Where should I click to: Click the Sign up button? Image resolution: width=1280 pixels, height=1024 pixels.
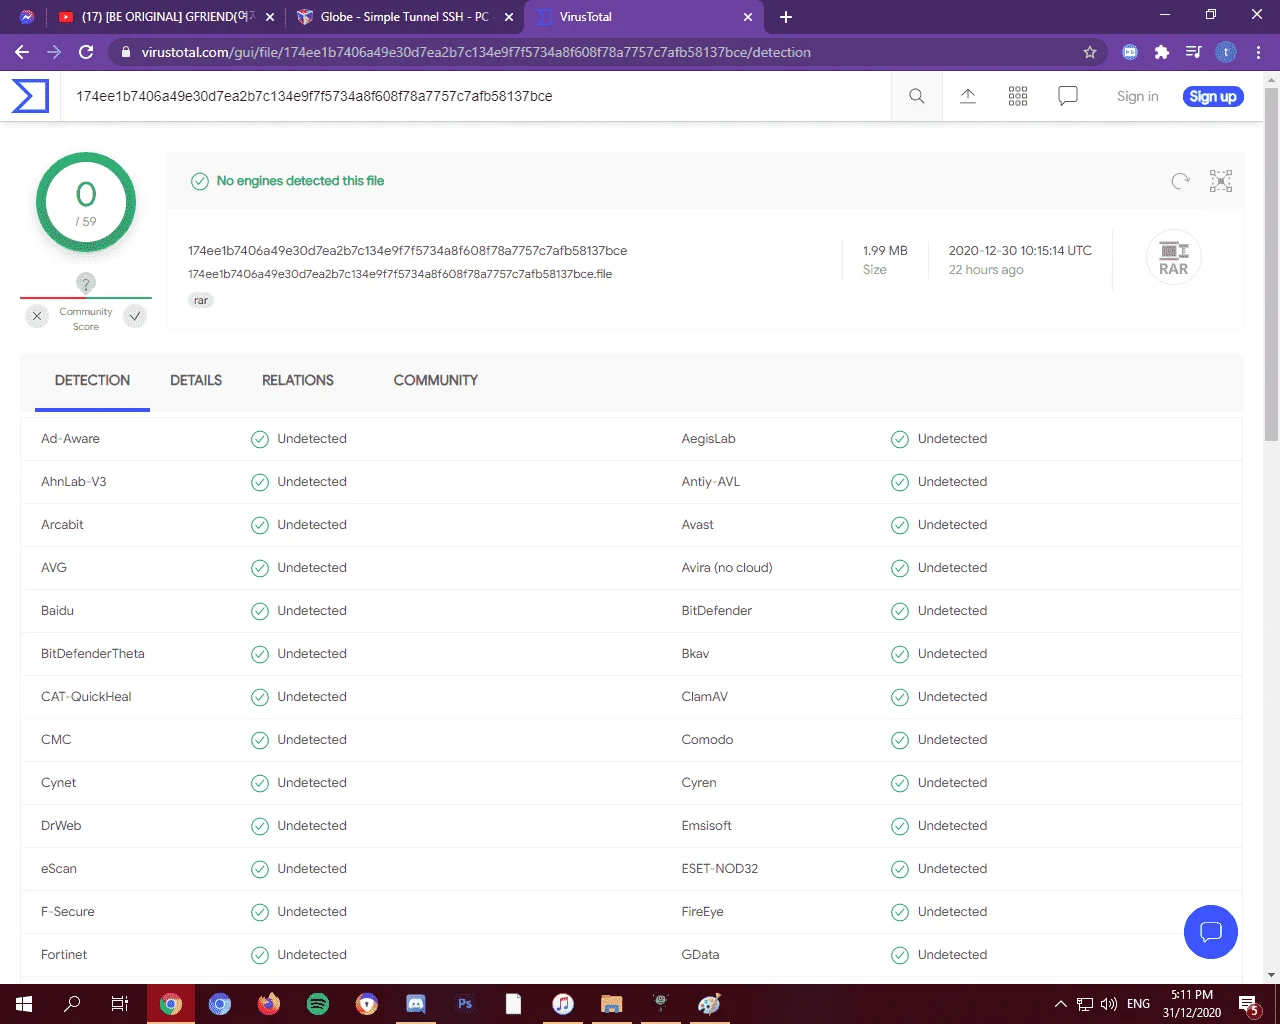click(1213, 96)
